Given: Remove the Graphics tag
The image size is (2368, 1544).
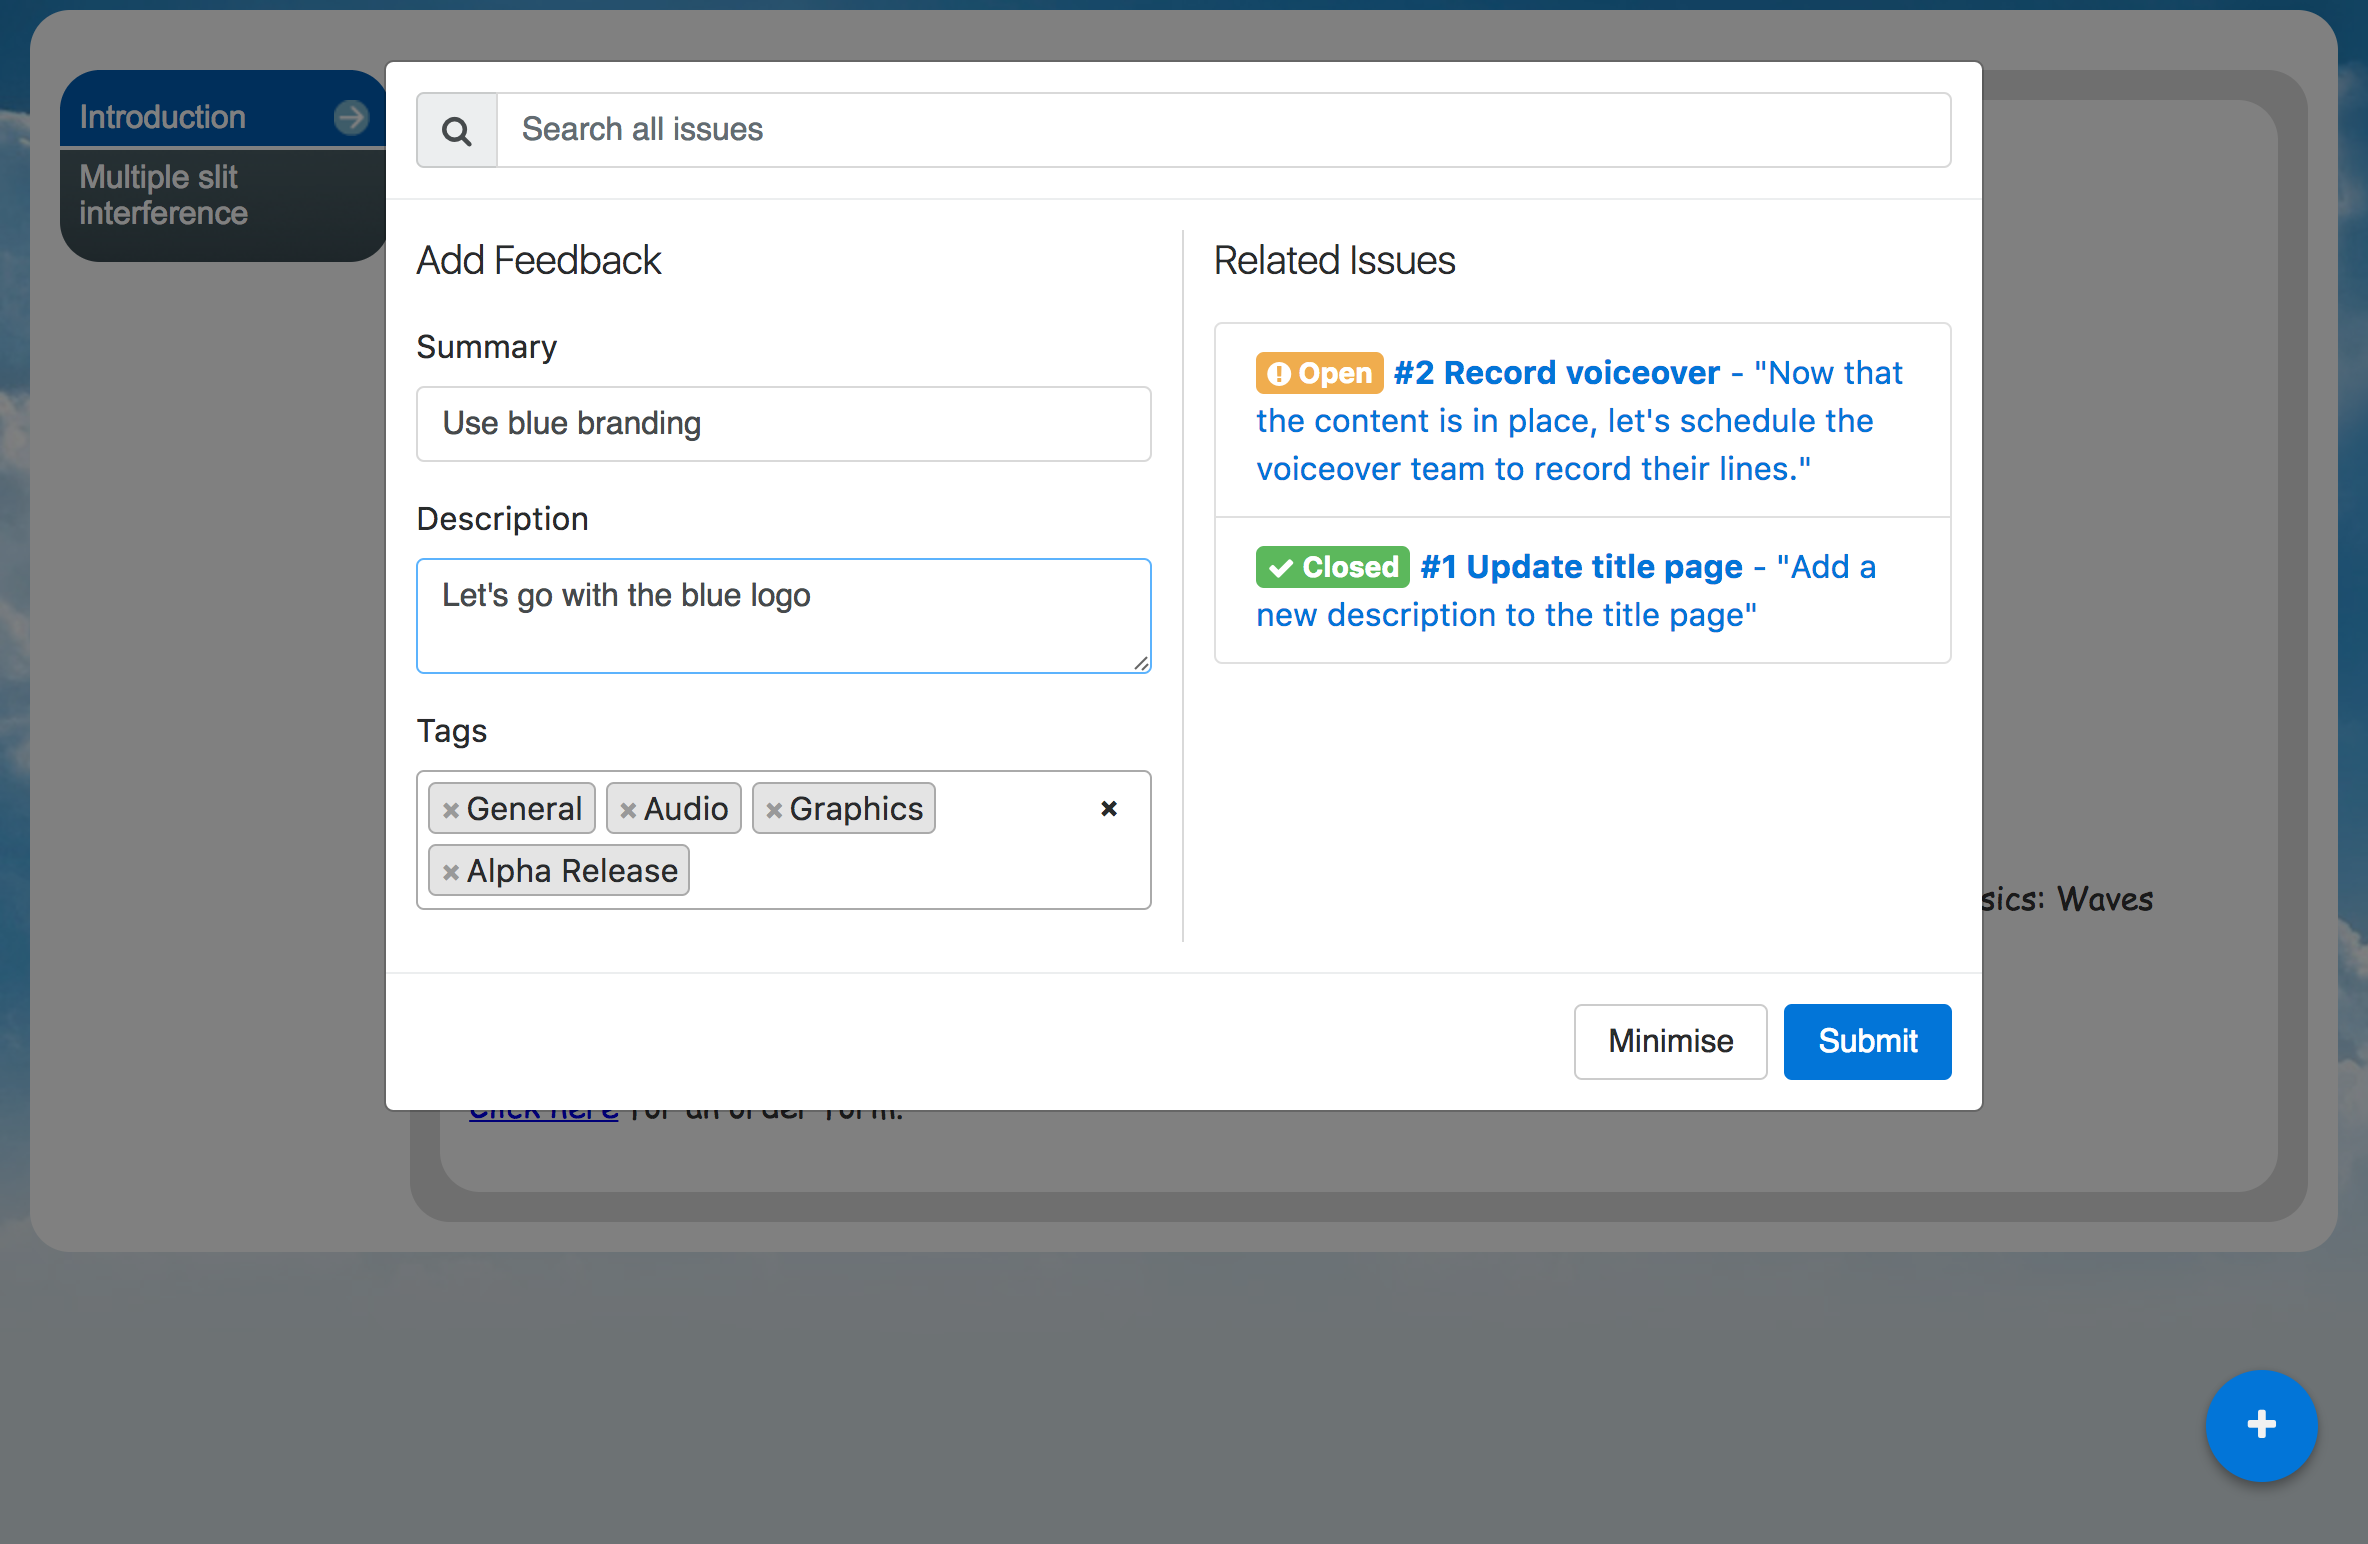Looking at the screenshot, I should point(774,810).
